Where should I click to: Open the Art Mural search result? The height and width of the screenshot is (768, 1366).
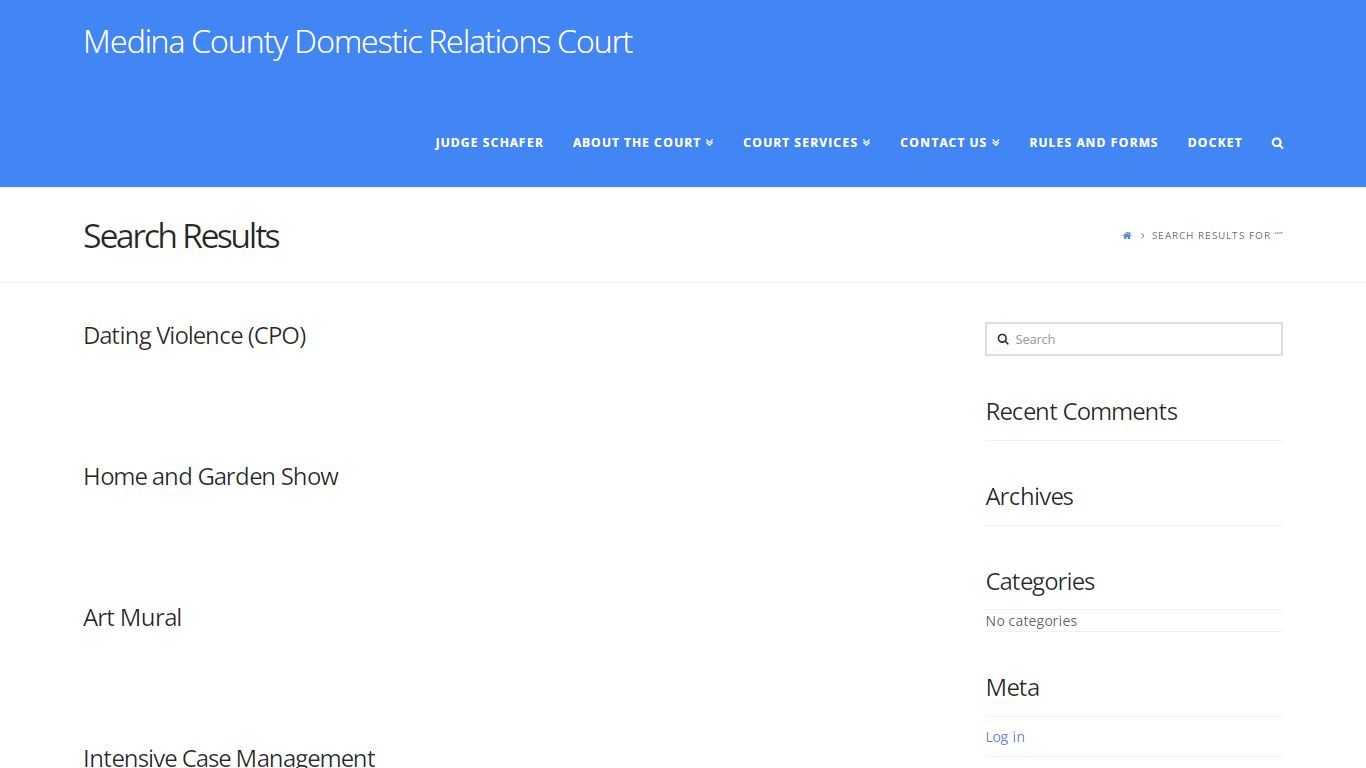pyautogui.click(x=132, y=618)
